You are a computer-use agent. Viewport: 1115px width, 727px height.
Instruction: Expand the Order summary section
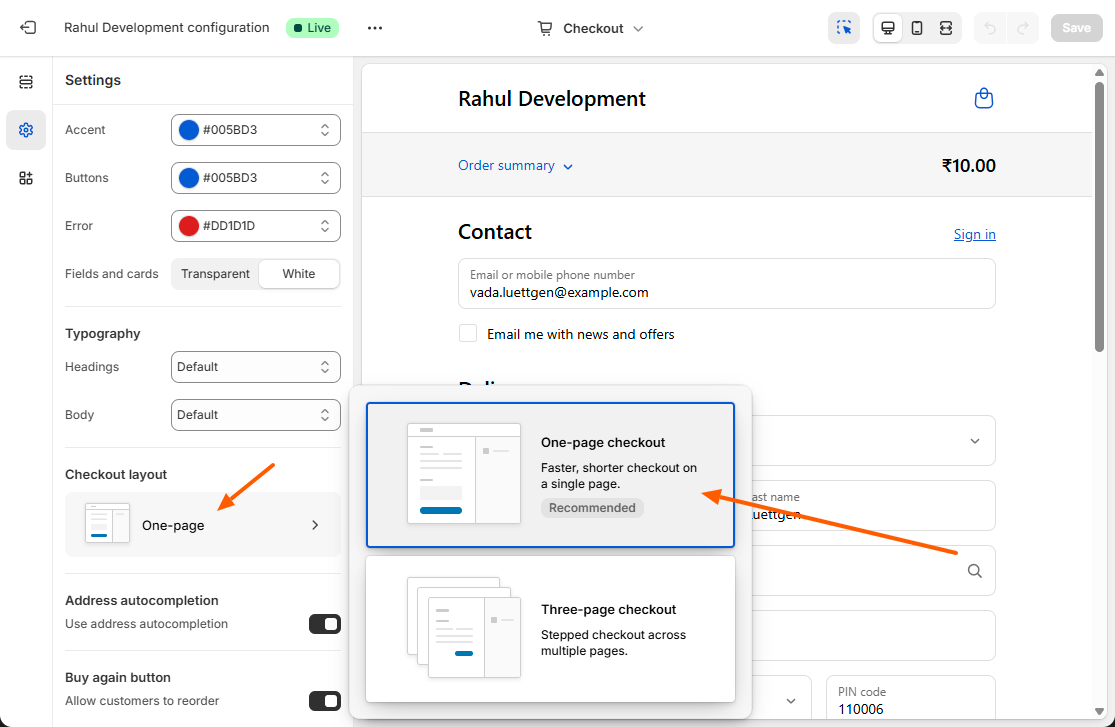pyautogui.click(x=516, y=166)
